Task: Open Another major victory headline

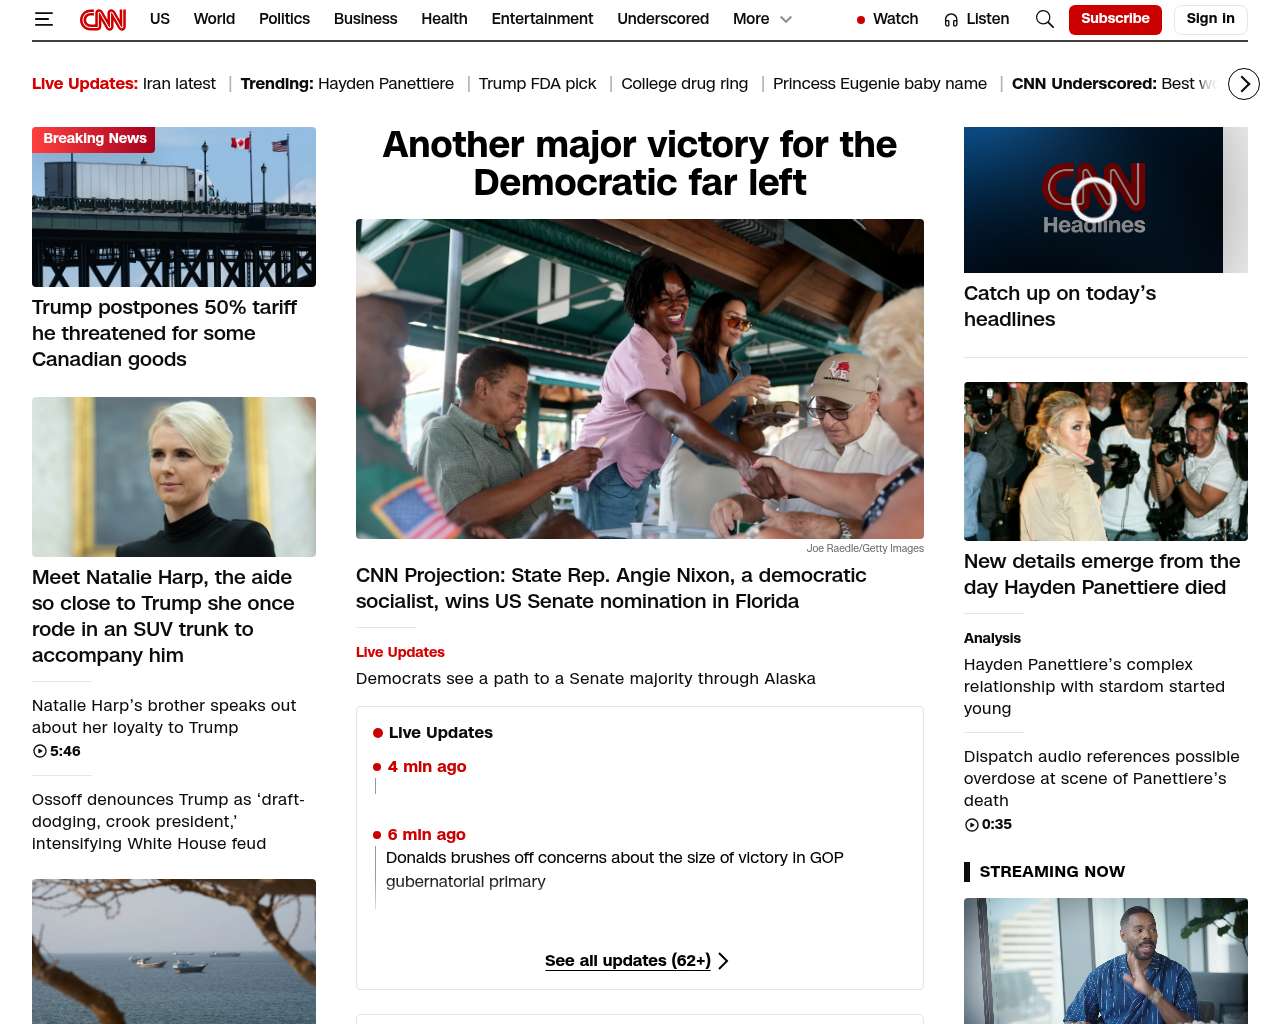Action: [x=640, y=163]
